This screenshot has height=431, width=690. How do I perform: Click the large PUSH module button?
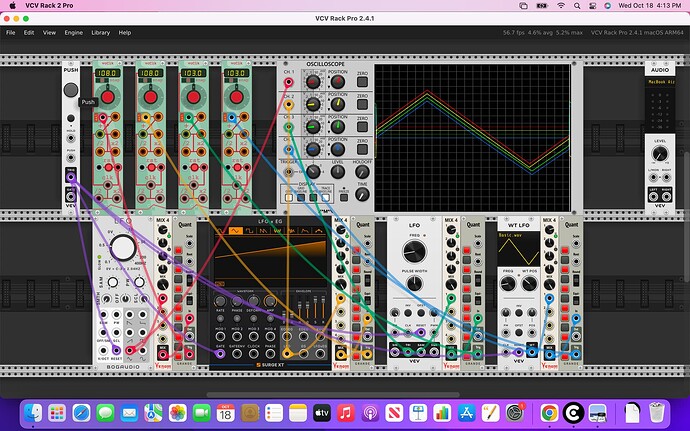71,90
